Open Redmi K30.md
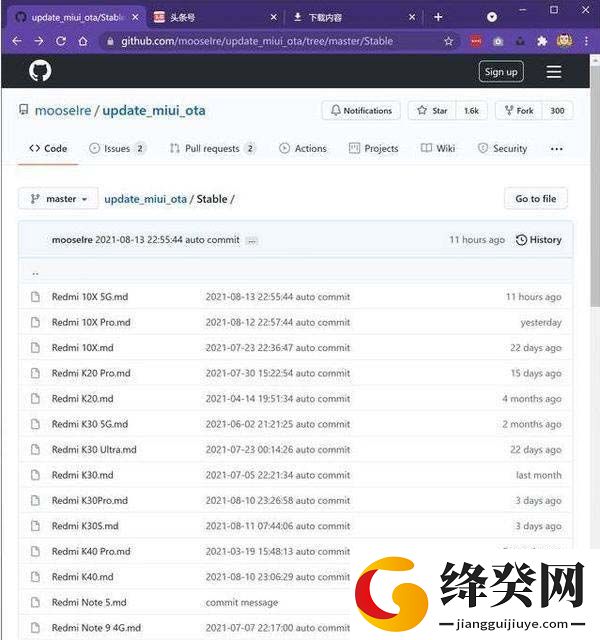The width and height of the screenshot is (600, 640). pyautogui.click(x=82, y=475)
